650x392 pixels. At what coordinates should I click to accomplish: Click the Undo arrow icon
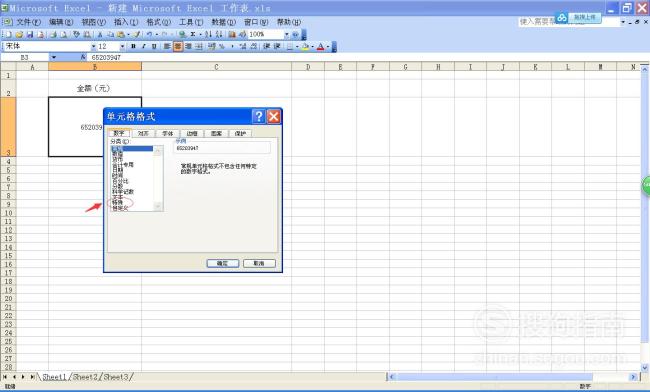pyautogui.click(x=150, y=34)
